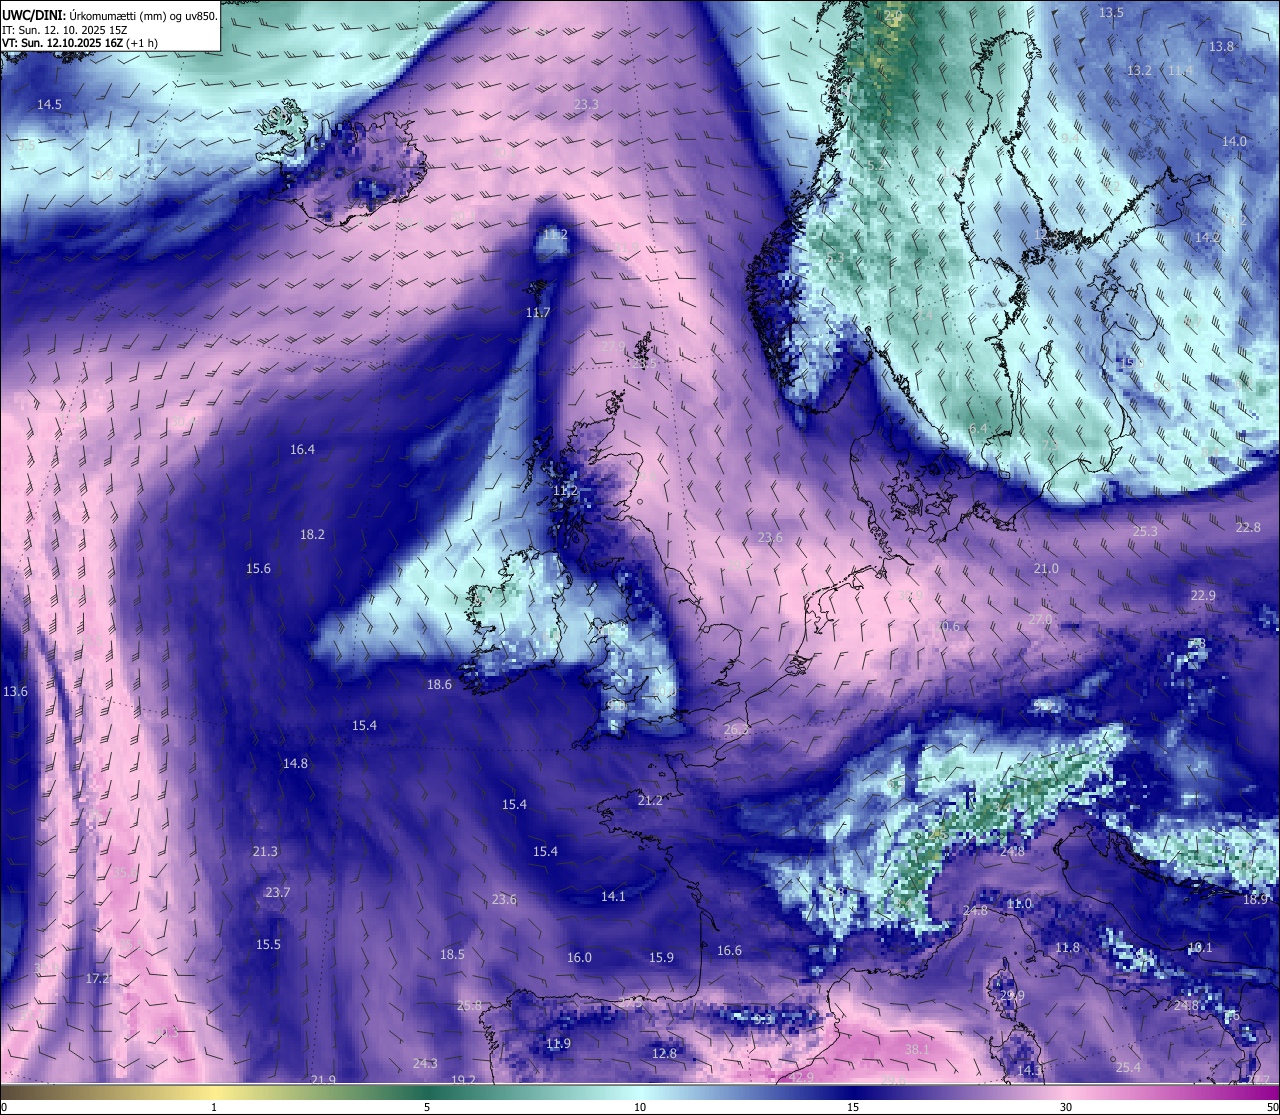This screenshot has height=1115, width=1280.
Task: Click the '1' tick label on the colour scale
Action: click(x=213, y=1107)
